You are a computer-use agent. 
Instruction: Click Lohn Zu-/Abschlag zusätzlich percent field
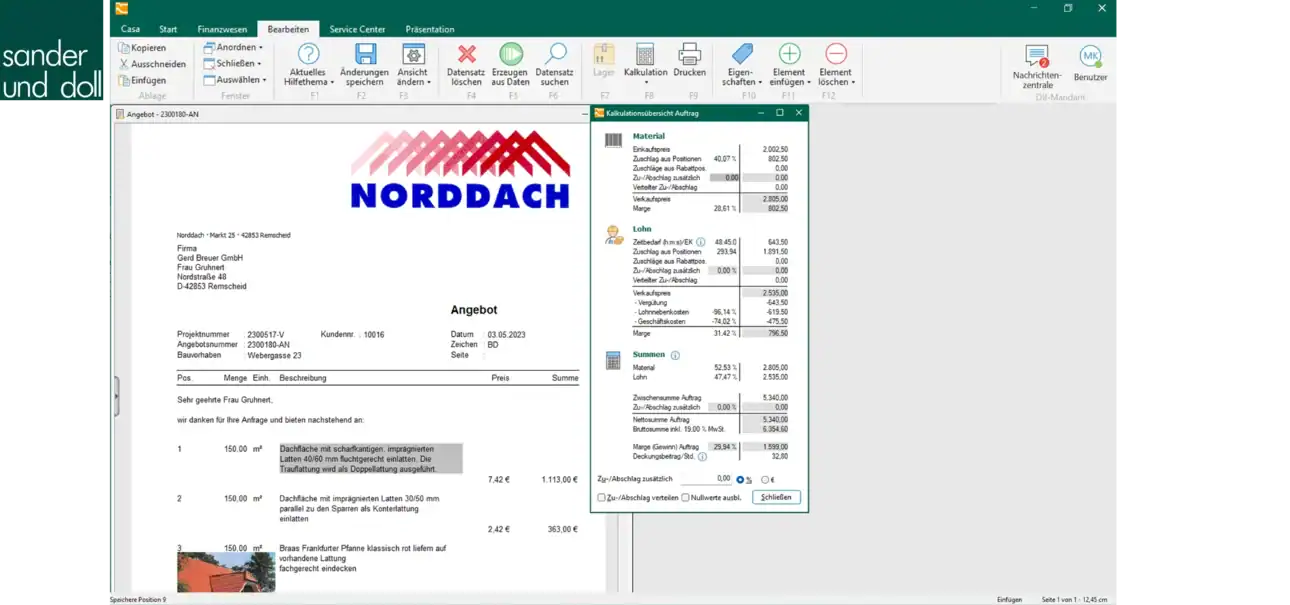725,271
